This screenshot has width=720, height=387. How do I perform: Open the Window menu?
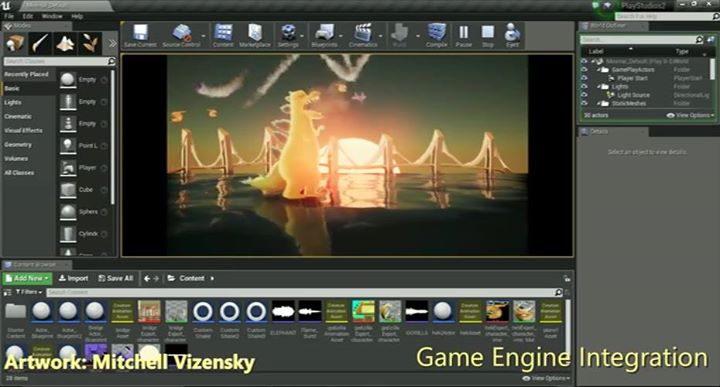coord(52,16)
